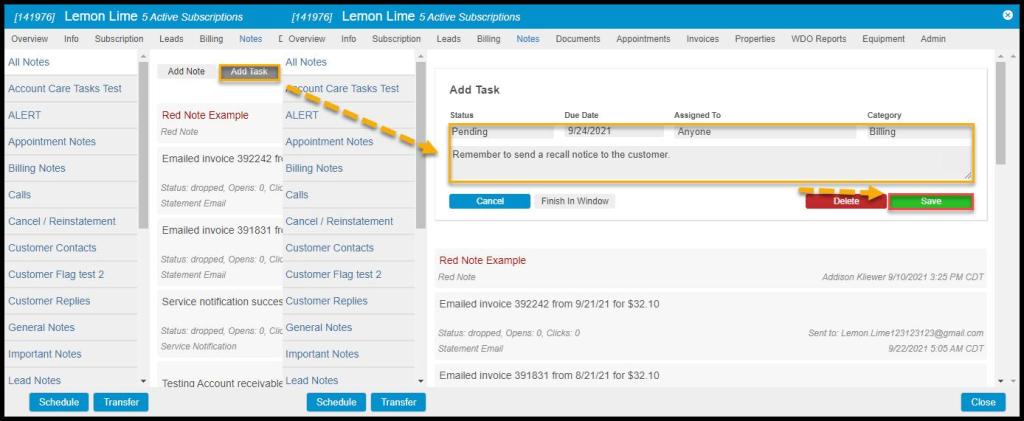Viewport: 1024px width, 421px height.
Task: Click the bottom right Close button
Action: click(x=982, y=402)
